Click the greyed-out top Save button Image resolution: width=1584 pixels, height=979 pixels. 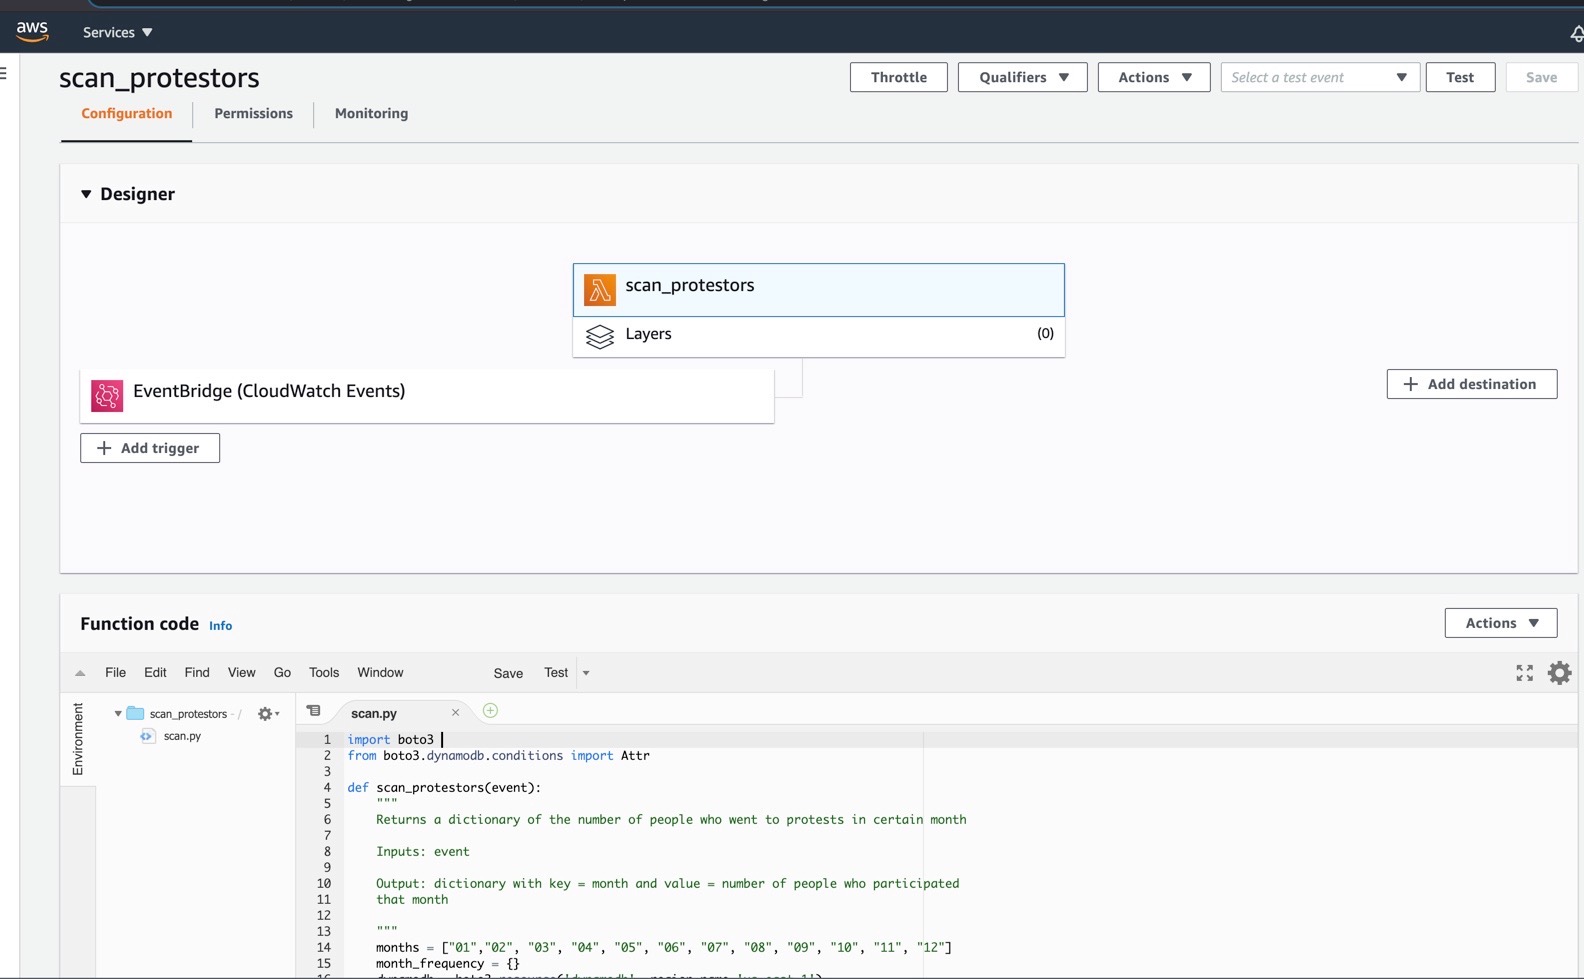pos(1541,77)
